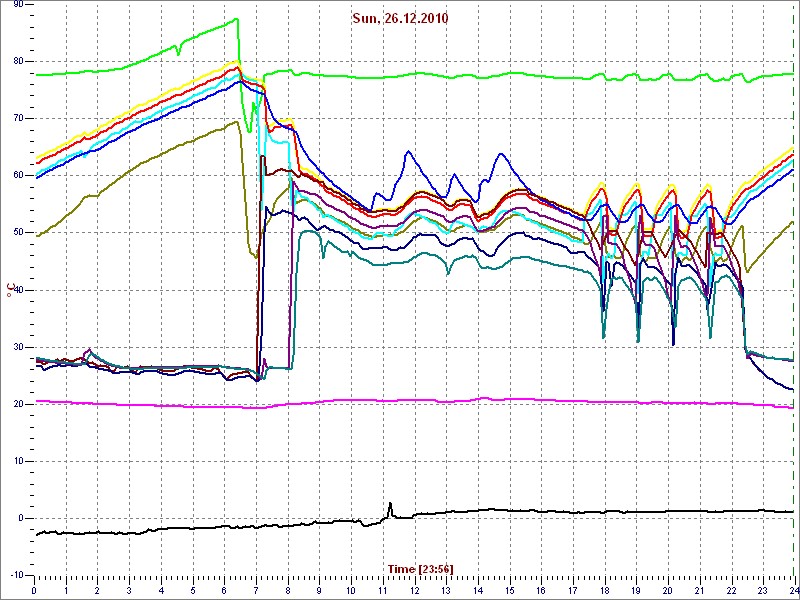Select the '-10' temperature axis label
Image resolution: width=800 pixels, height=600 pixels.
click(x=15, y=576)
